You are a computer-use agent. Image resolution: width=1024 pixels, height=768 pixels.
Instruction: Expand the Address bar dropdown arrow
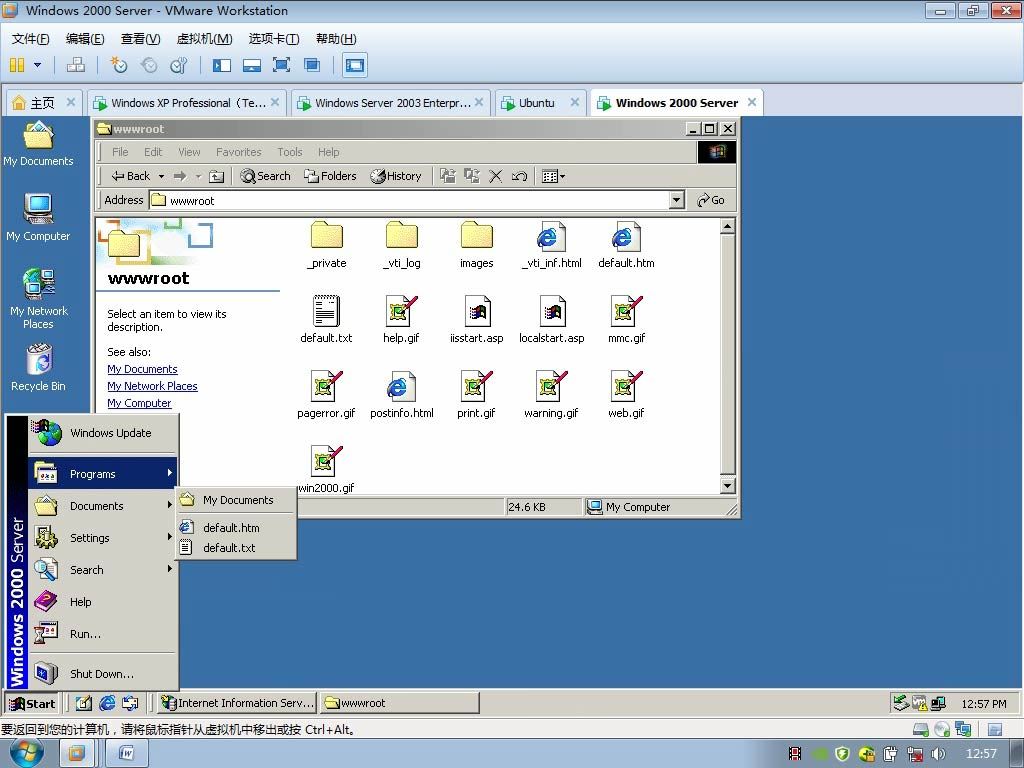coord(677,200)
